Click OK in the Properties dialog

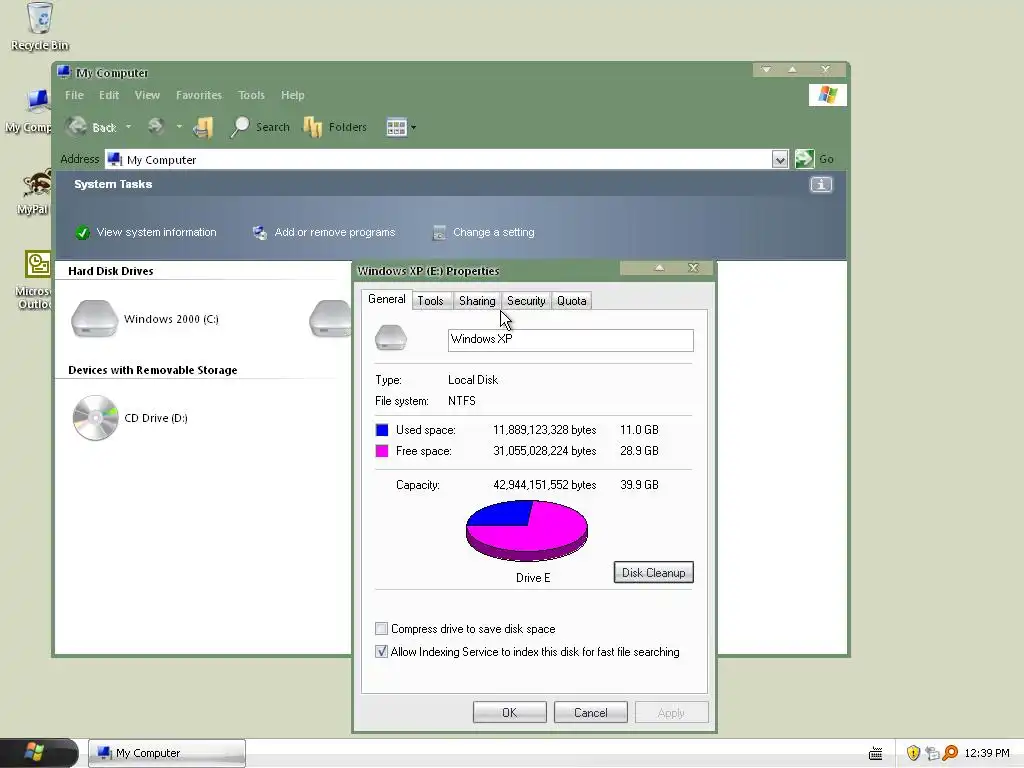(509, 712)
